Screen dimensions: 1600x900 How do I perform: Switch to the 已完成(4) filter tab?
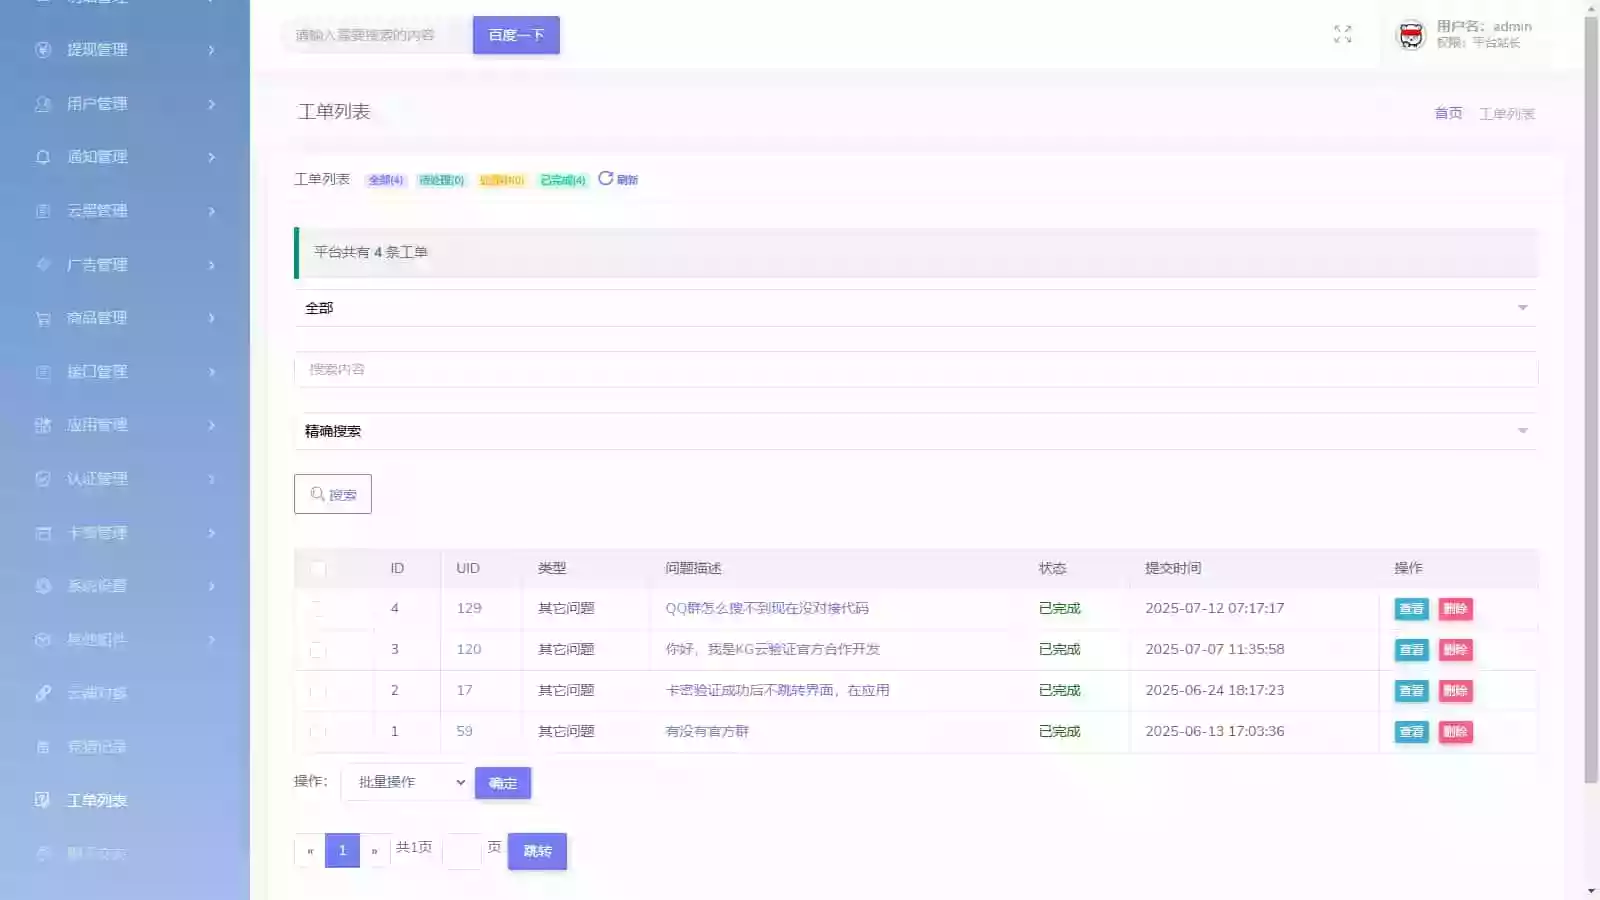coord(561,181)
